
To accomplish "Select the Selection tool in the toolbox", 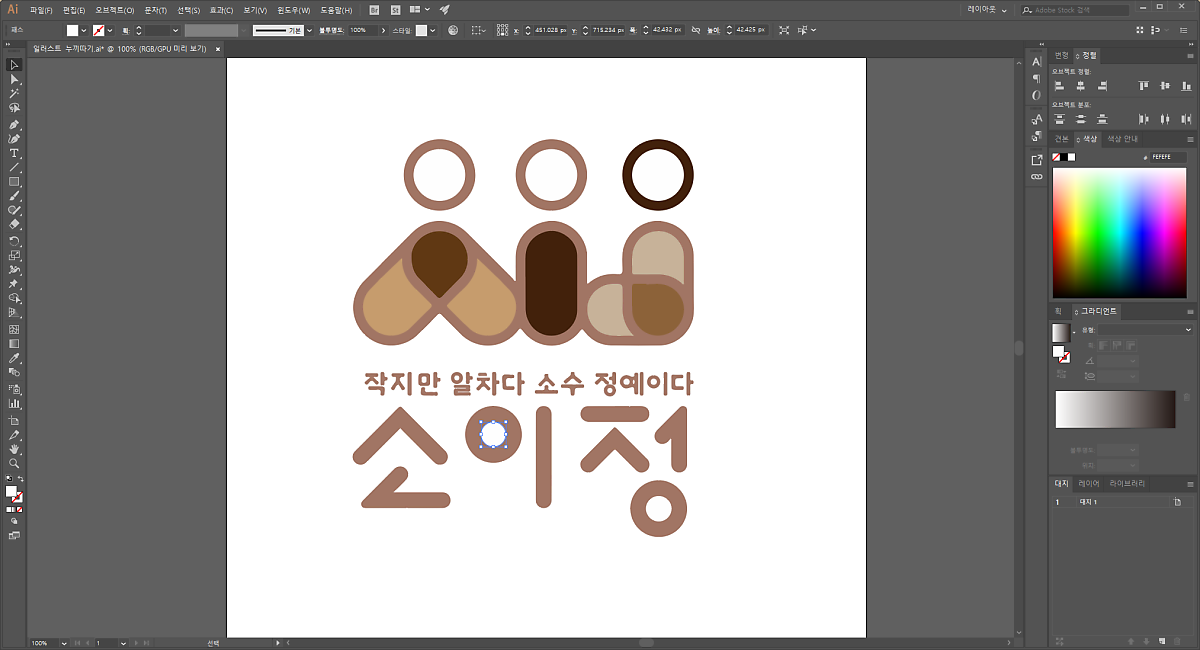I will pyautogui.click(x=14, y=64).
